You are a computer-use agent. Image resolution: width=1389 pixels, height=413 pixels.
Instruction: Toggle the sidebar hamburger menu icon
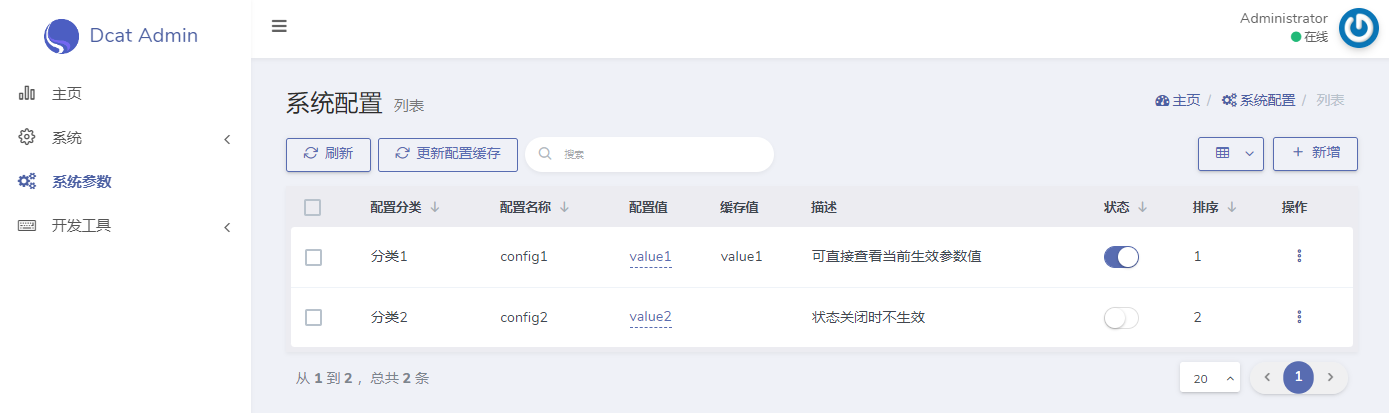click(x=279, y=26)
